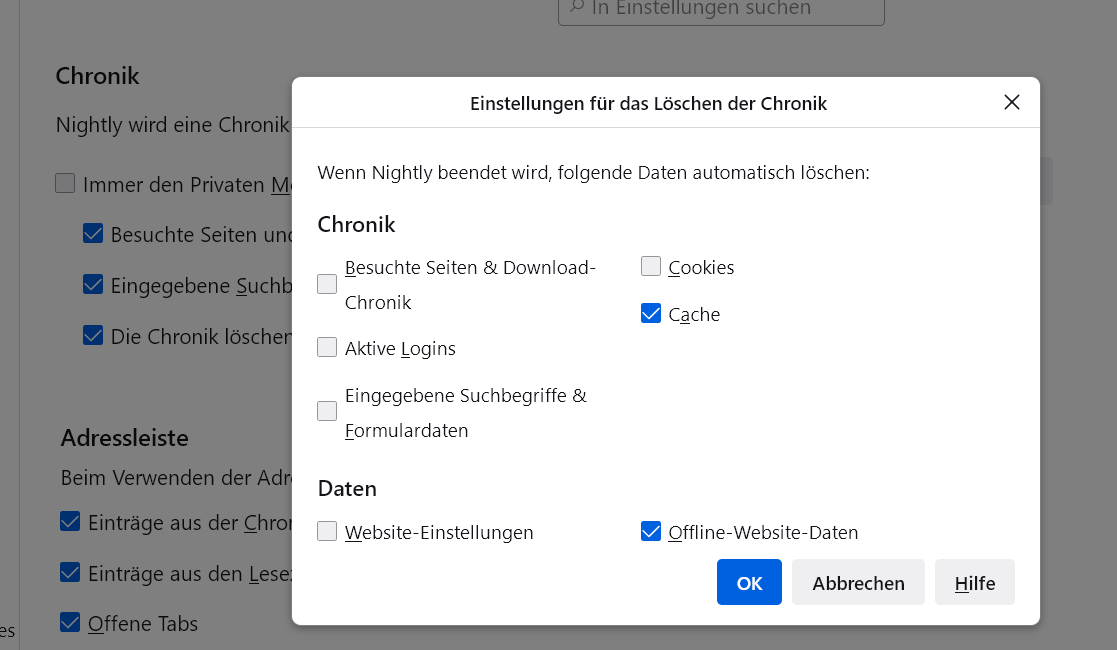The height and width of the screenshot is (650, 1117).
Task: Click the search magnifier icon in settings
Action: click(576, 8)
